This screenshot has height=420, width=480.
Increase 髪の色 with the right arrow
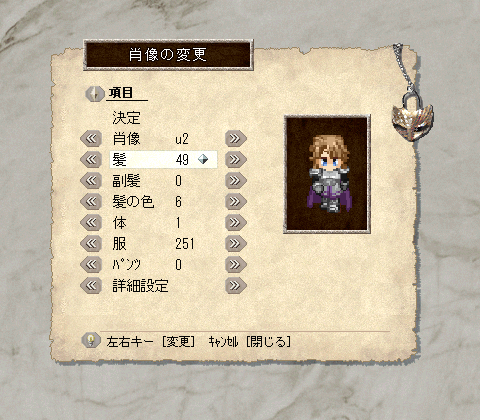236,202
